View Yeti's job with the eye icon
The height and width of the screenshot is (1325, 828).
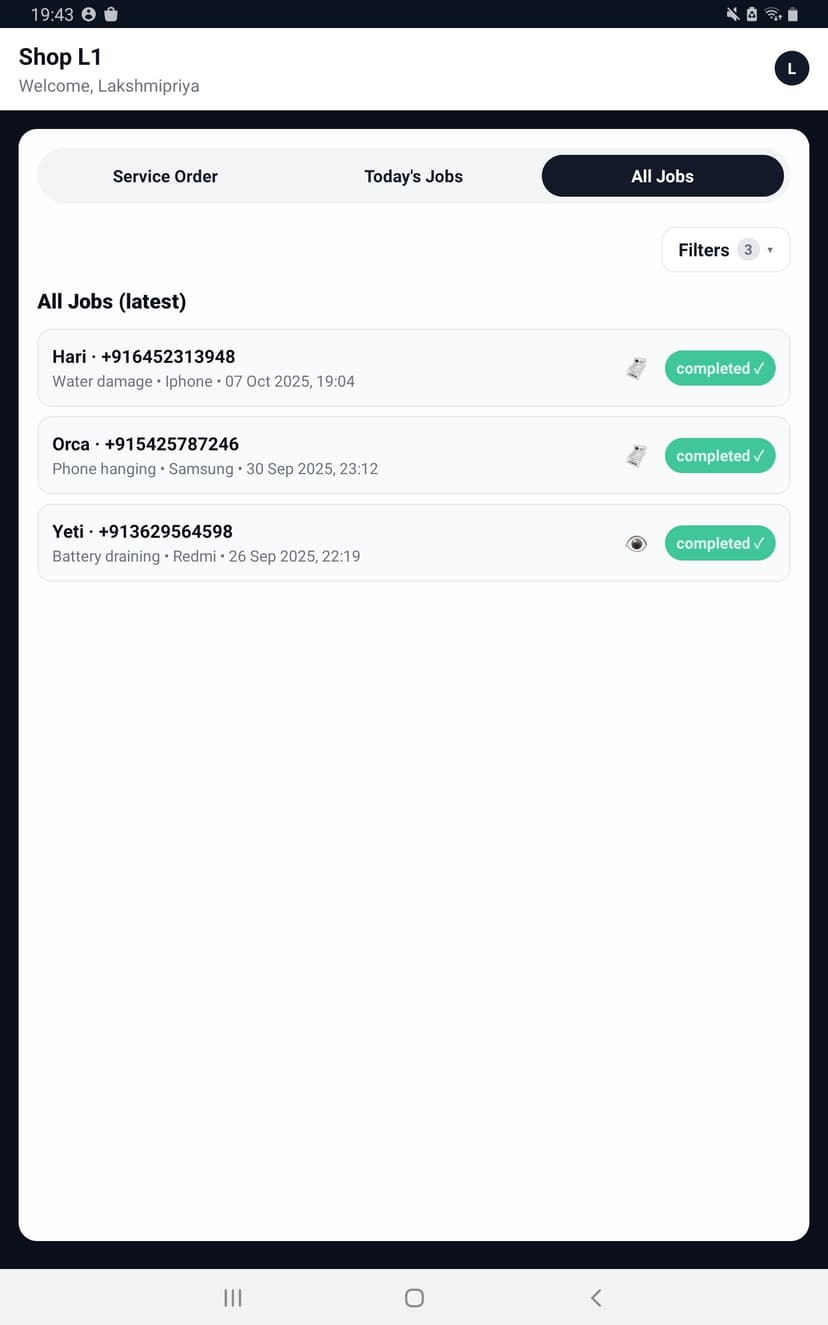pos(636,543)
